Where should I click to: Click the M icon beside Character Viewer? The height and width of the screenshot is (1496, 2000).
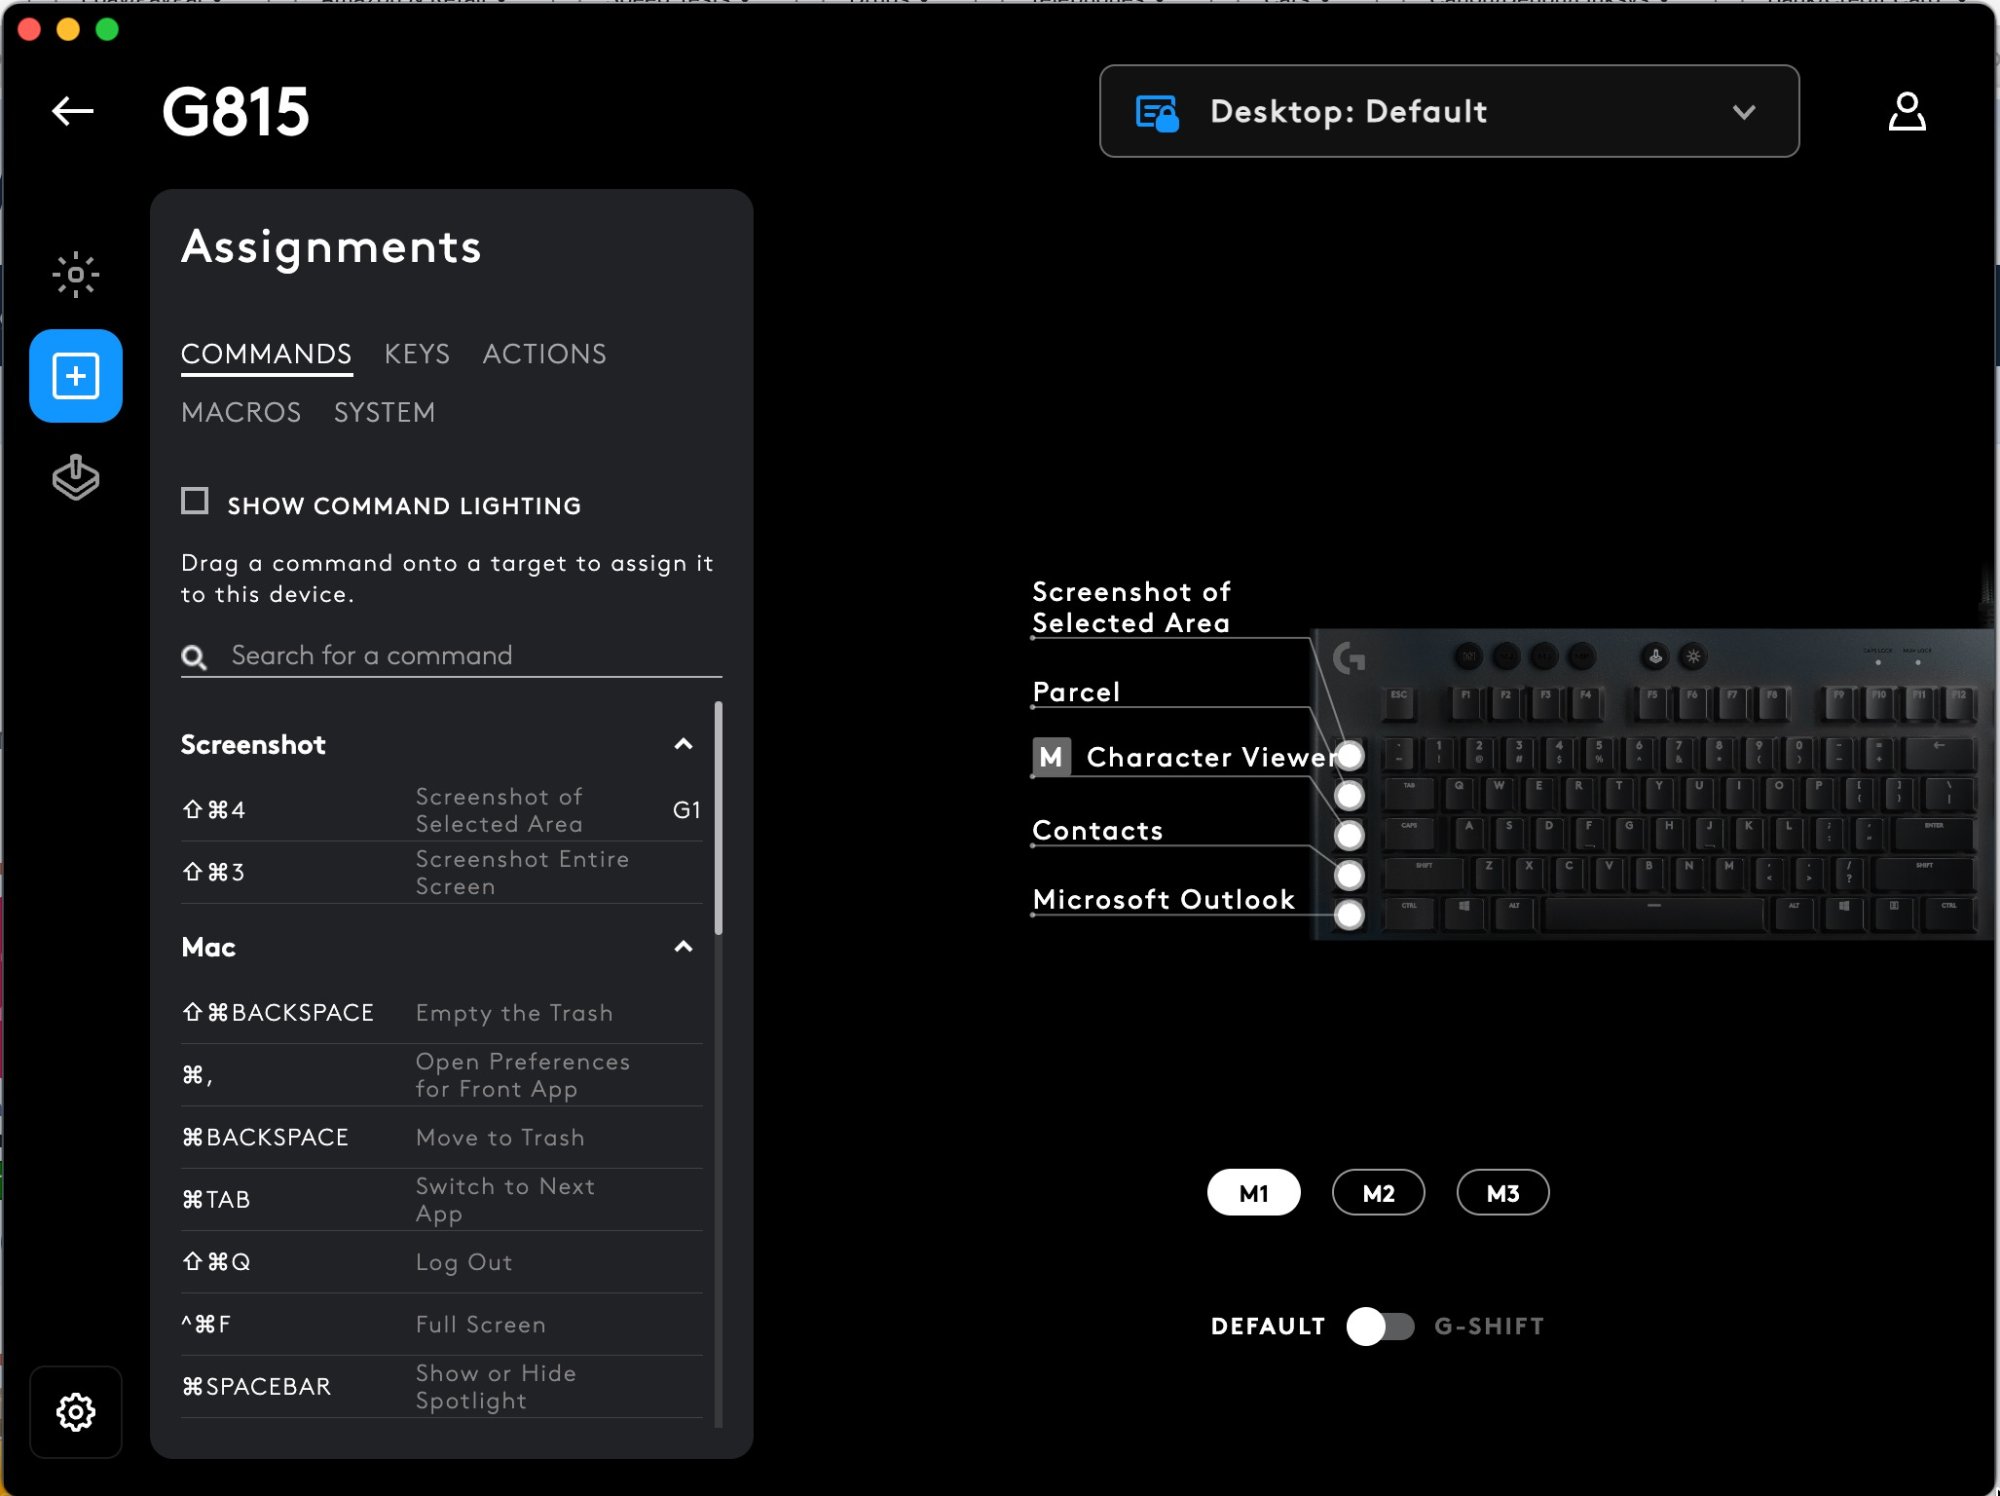point(1051,757)
